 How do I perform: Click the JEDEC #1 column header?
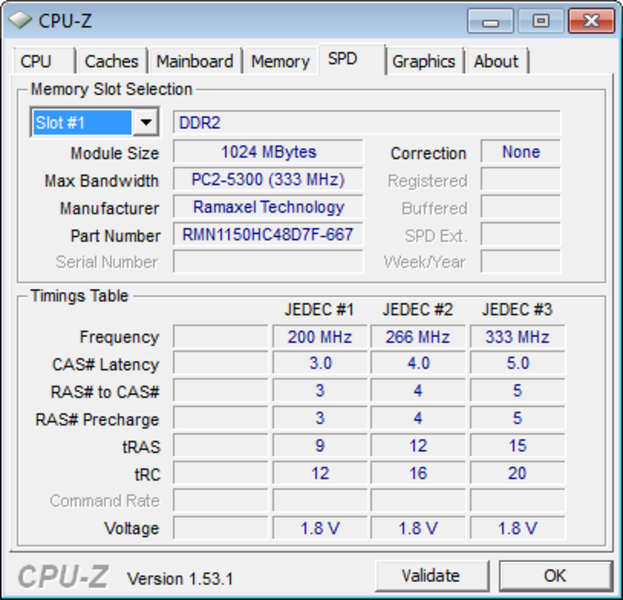(319, 310)
